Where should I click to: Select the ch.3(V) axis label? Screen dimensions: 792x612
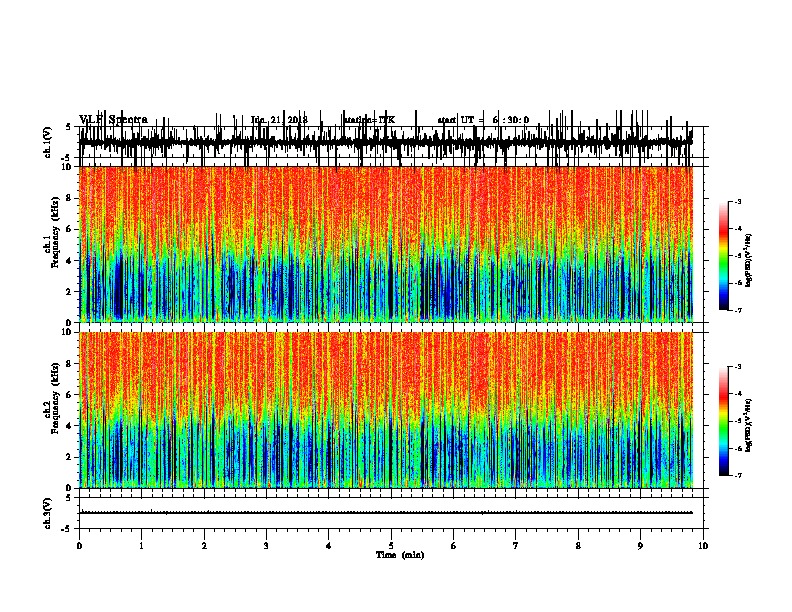48,513
